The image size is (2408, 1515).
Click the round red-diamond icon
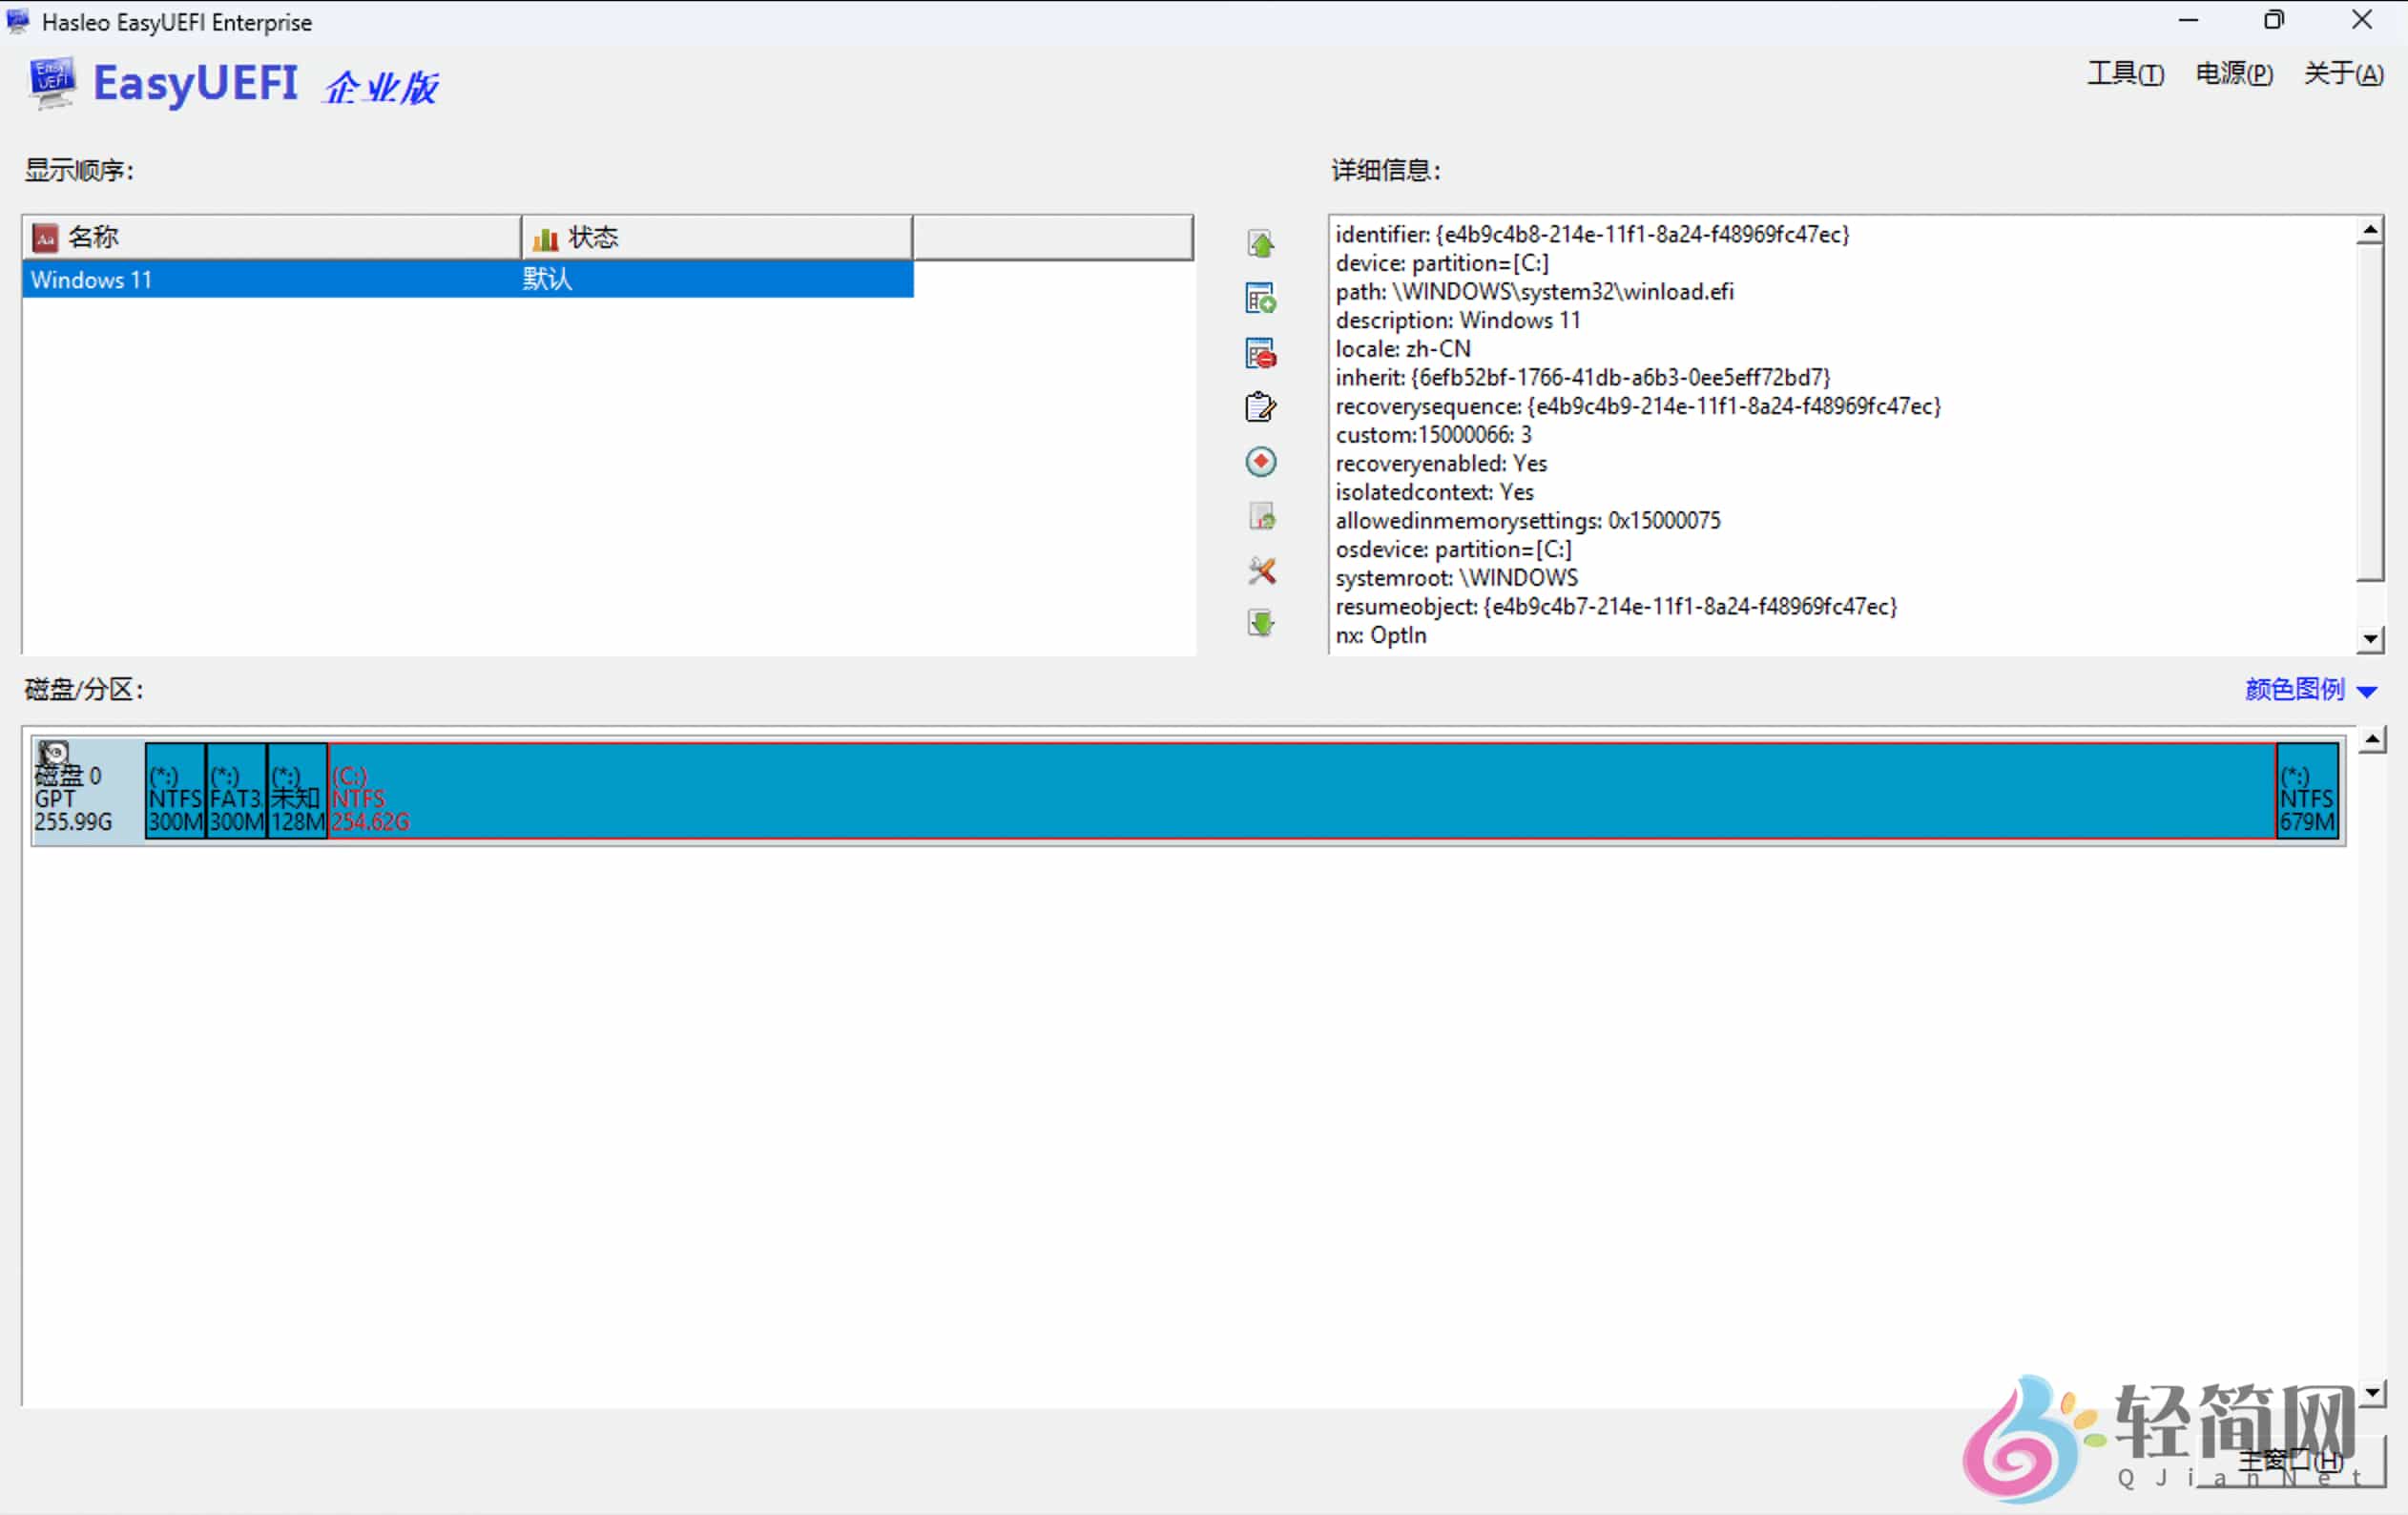pos(1261,461)
